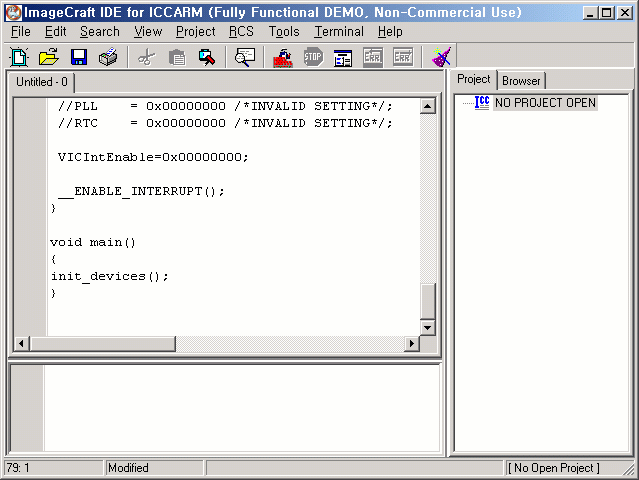Viewport: 639px width, 480px height.
Task: Click the Modified status bar field
Action: [x=154, y=468]
